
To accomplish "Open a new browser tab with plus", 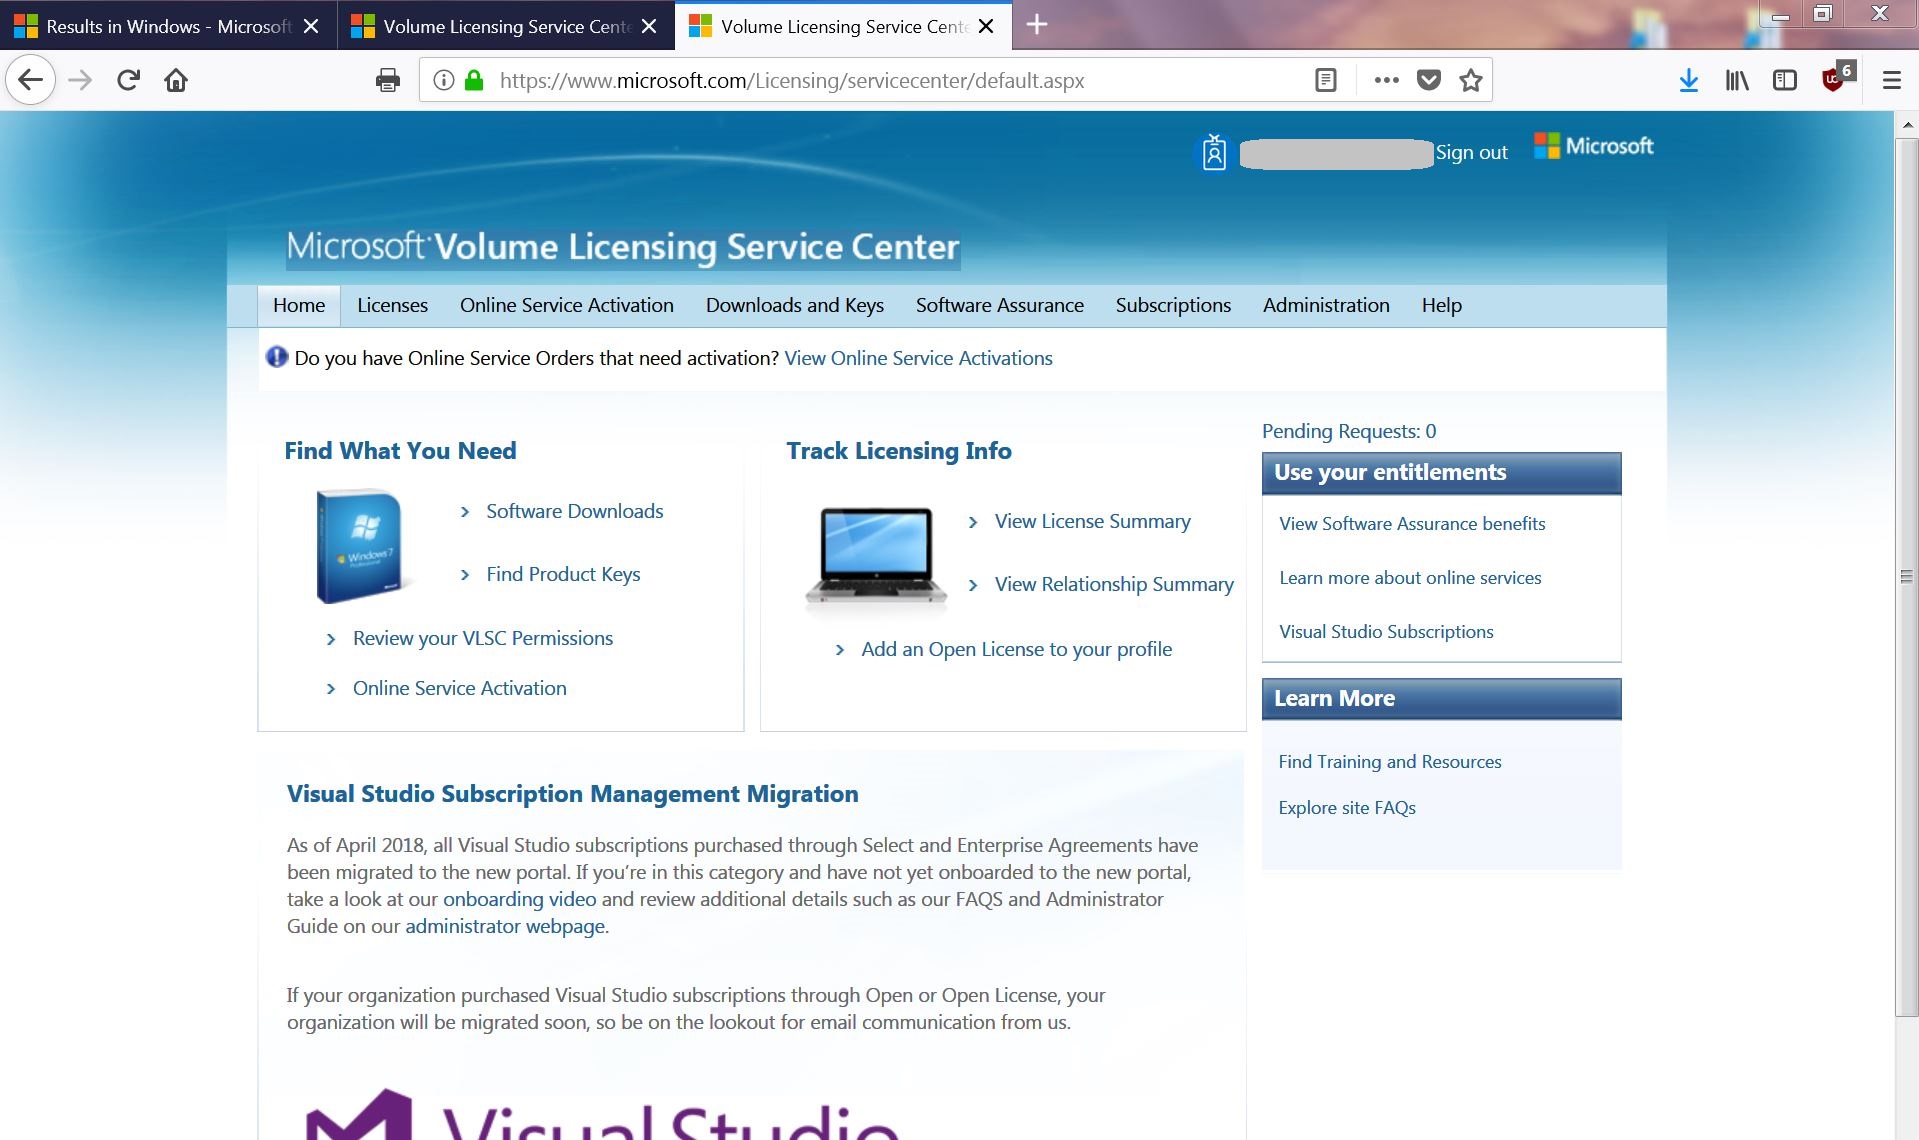I will (x=1037, y=25).
